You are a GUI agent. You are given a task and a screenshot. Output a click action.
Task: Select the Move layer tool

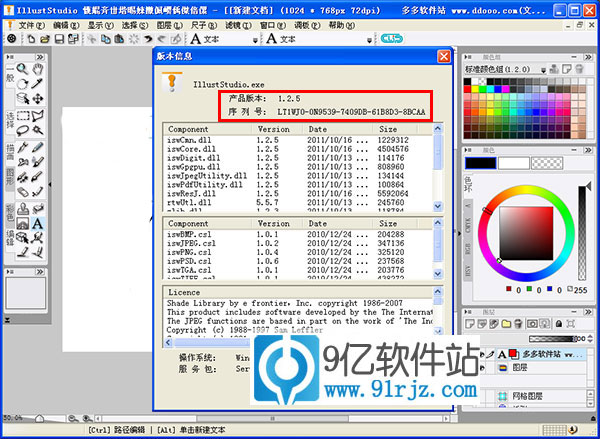38,99
